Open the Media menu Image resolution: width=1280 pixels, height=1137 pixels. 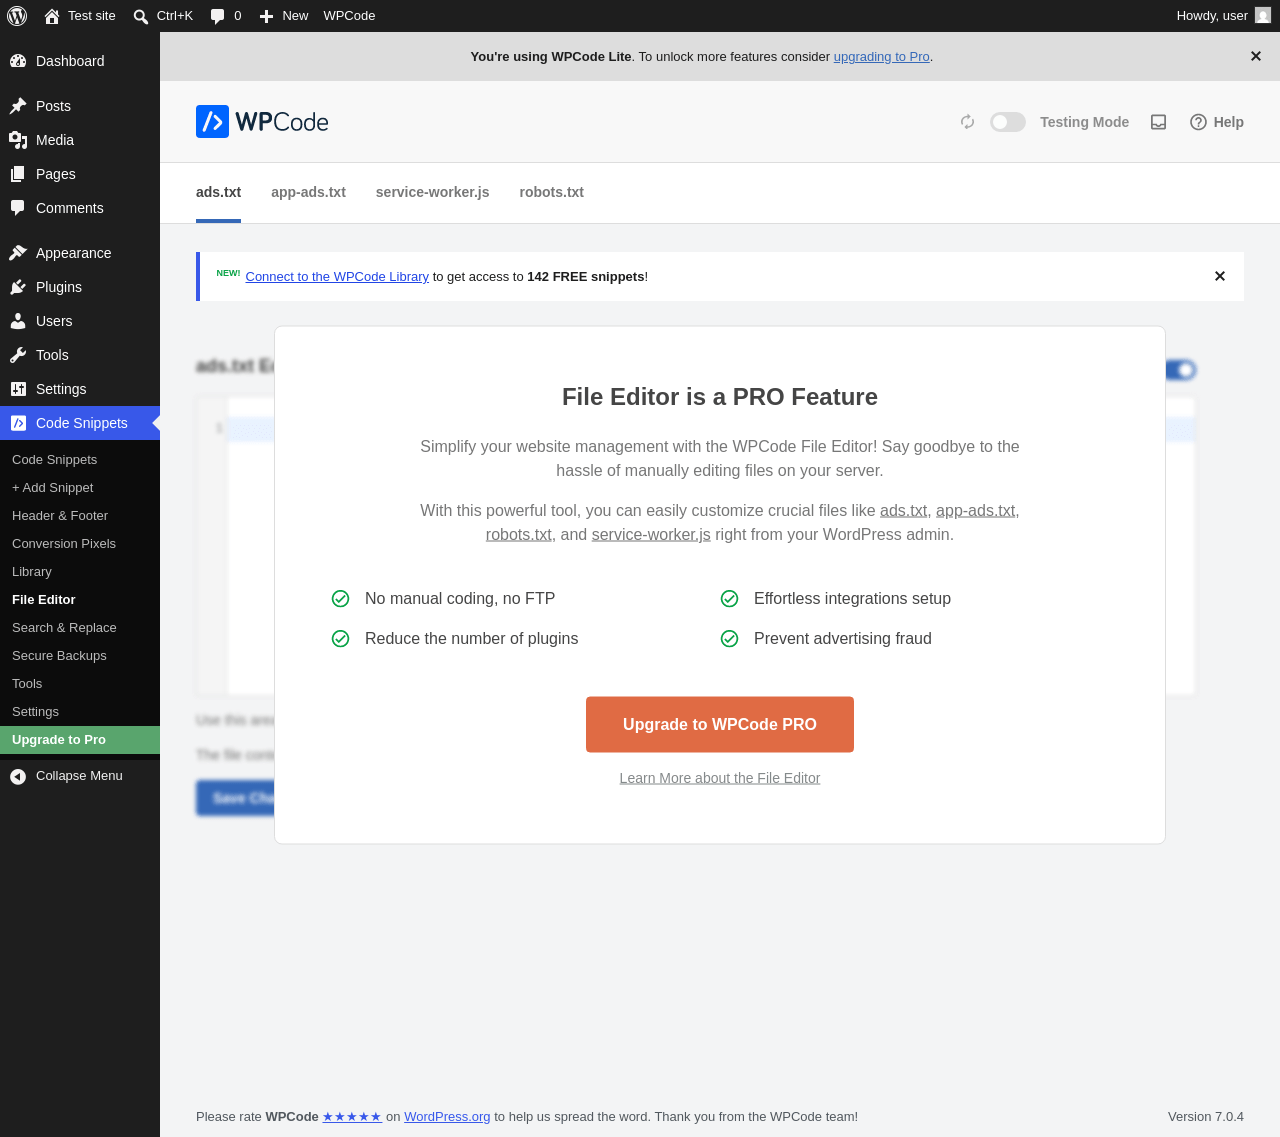pos(80,140)
